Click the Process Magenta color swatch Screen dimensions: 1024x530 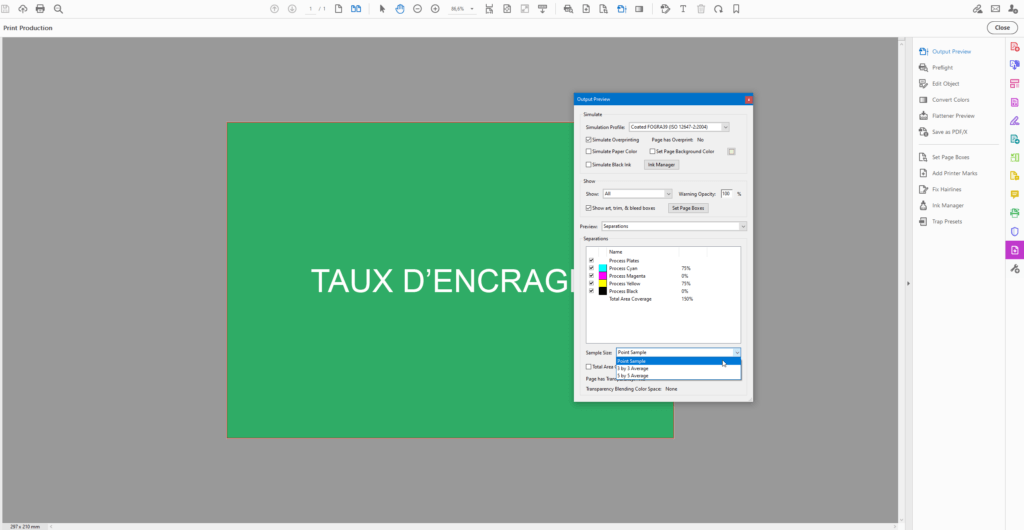coord(603,276)
